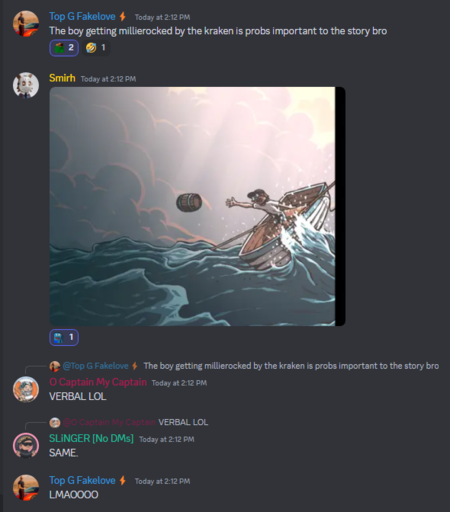Click SLiNGER [No DMs] username
Screen dimensions: 450x512
pos(91,438)
